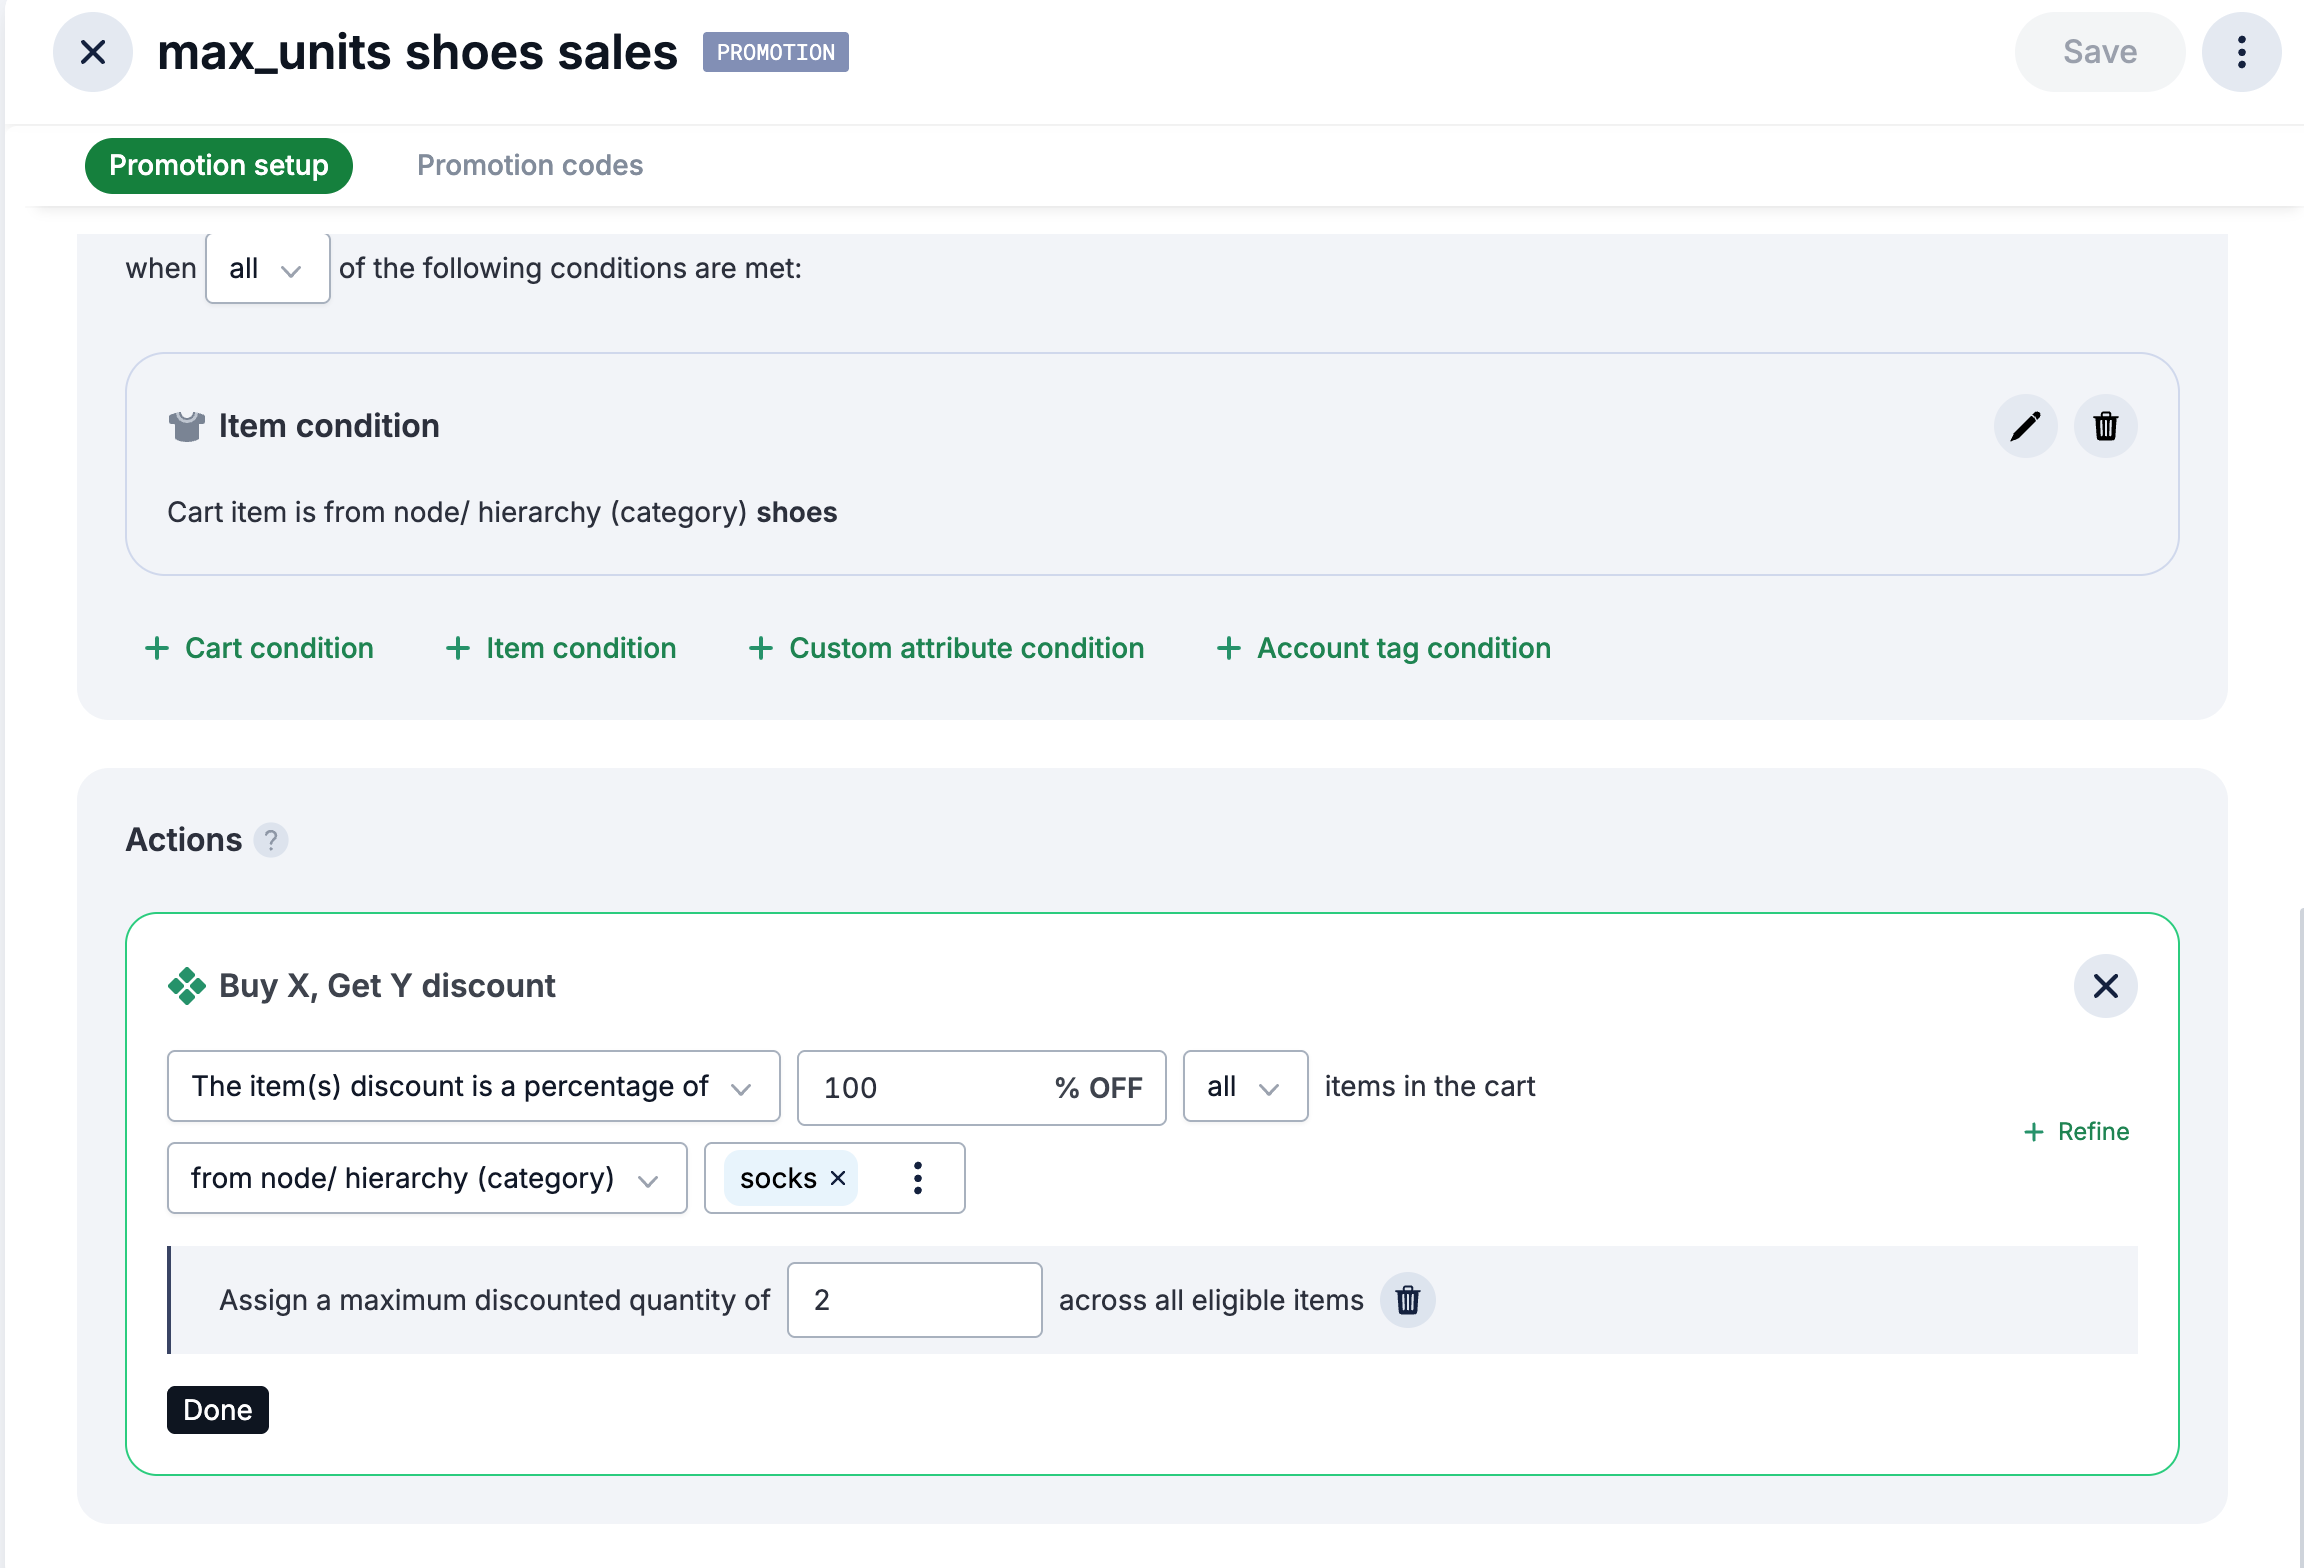
Task: Switch to the Promotion codes tab
Action: (530, 165)
